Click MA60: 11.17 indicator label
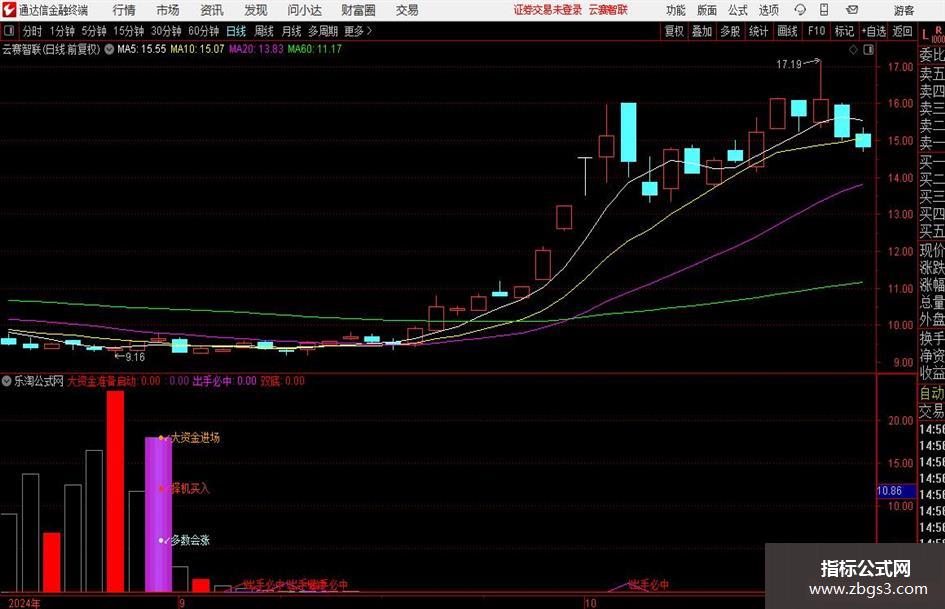The width and height of the screenshot is (945, 609). [315, 49]
